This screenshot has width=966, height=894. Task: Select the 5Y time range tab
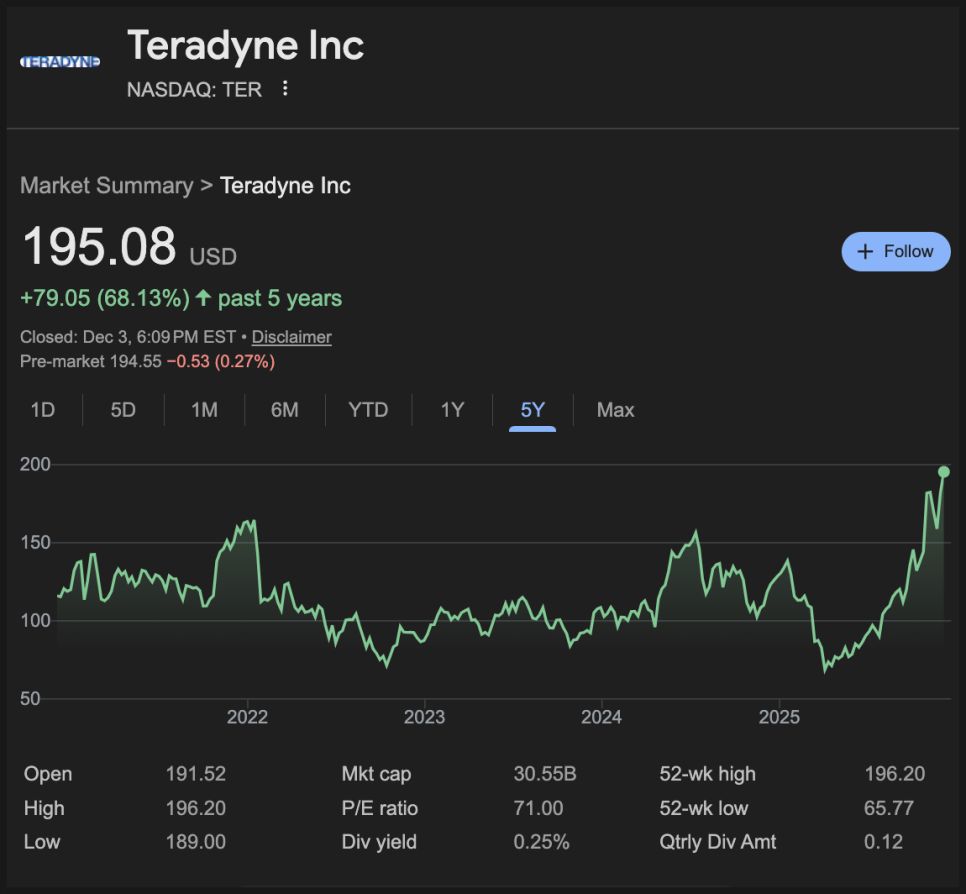(x=532, y=410)
